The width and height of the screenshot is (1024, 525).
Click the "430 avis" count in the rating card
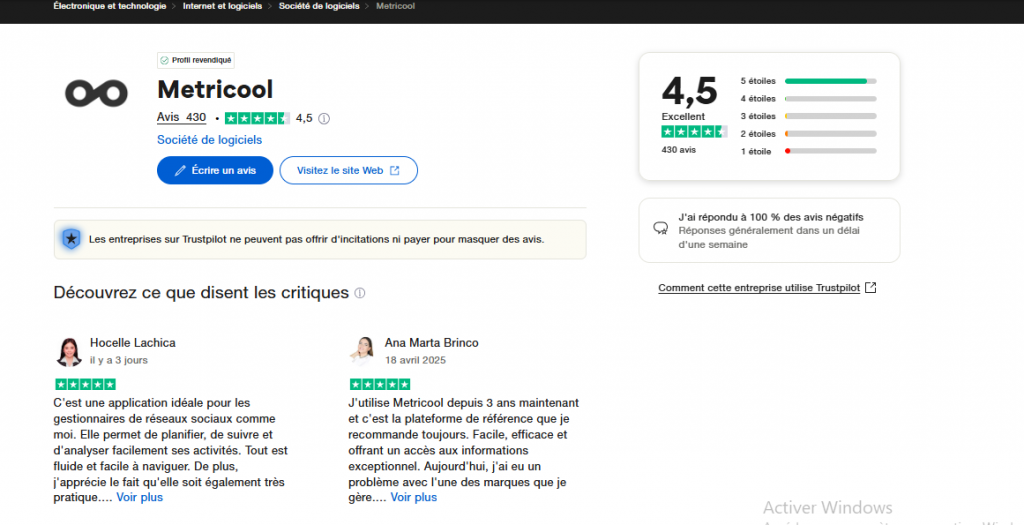click(x=679, y=150)
